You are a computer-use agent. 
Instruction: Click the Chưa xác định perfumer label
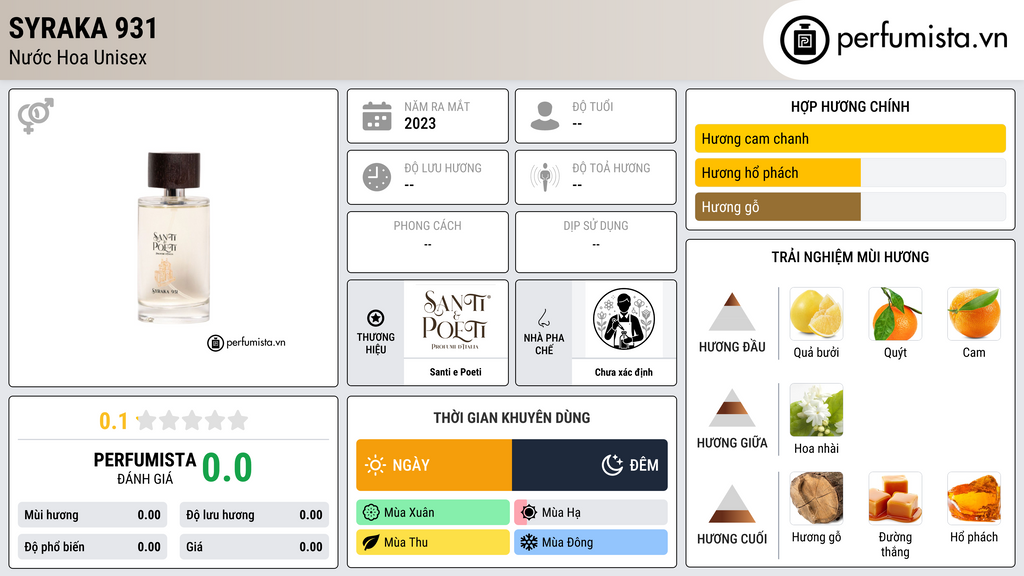(624, 372)
